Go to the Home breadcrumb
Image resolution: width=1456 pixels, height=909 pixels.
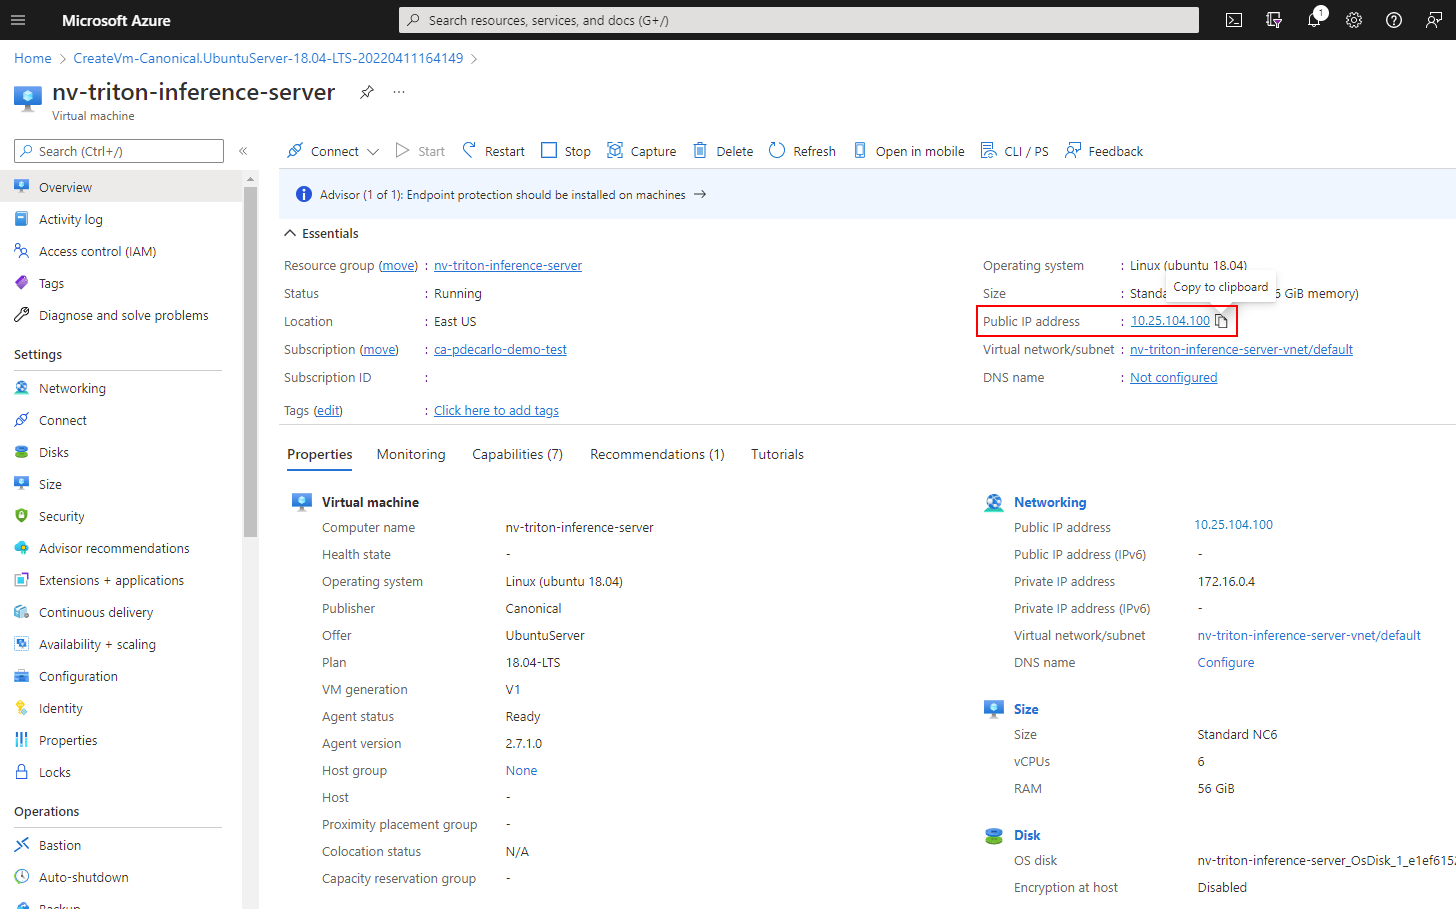[33, 58]
